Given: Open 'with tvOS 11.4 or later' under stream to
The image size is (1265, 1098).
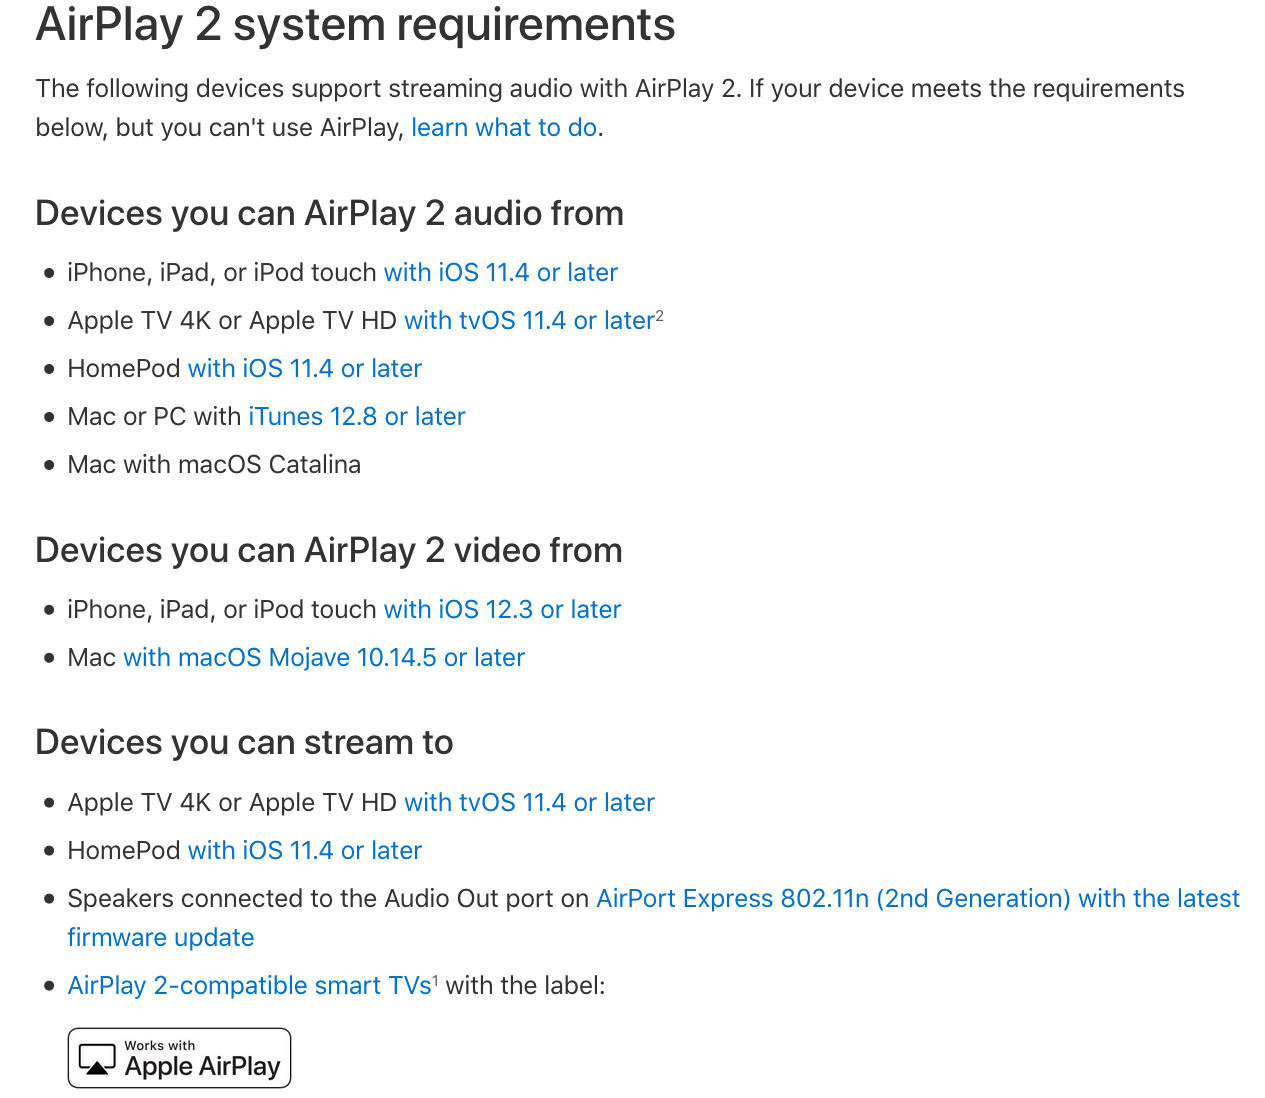Looking at the screenshot, I should pos(529,803).
